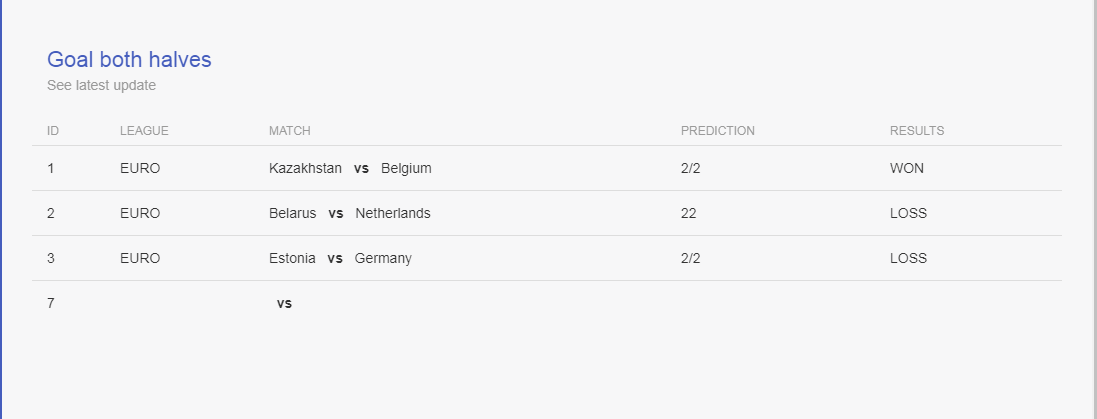Click LOSS result for Belarus match

pos(908,213)
